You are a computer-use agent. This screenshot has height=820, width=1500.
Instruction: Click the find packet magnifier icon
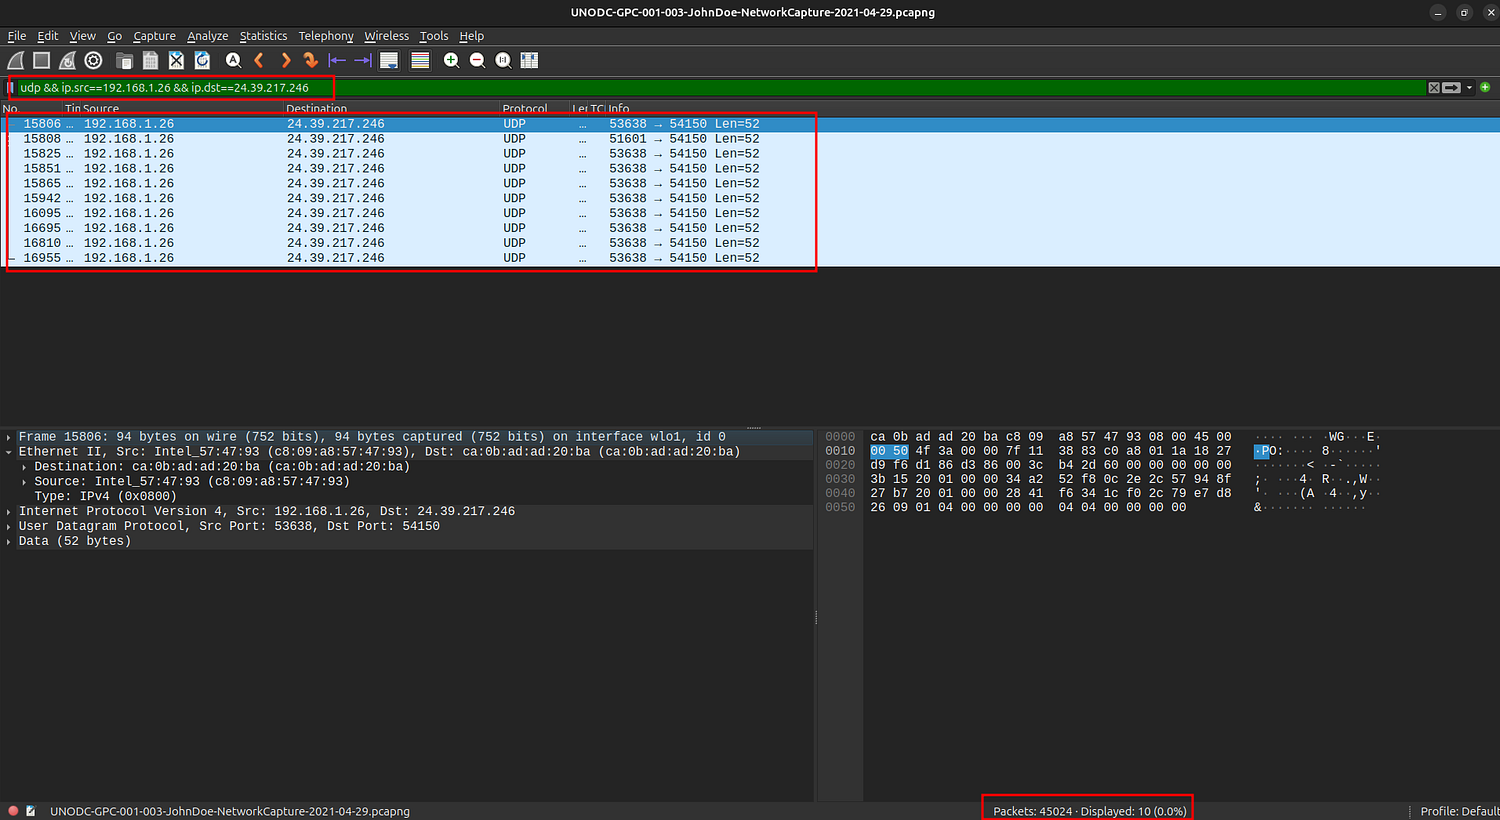(233, 61)
